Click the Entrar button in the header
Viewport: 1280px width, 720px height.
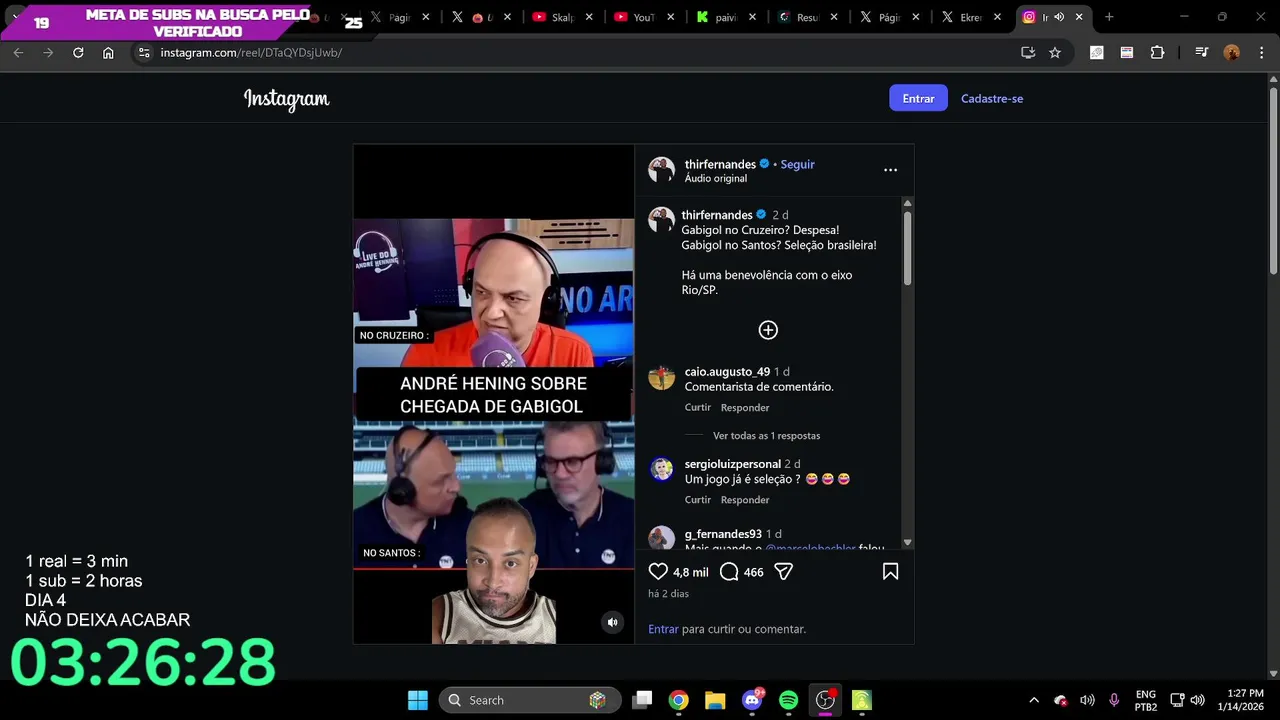coord(918,98)
